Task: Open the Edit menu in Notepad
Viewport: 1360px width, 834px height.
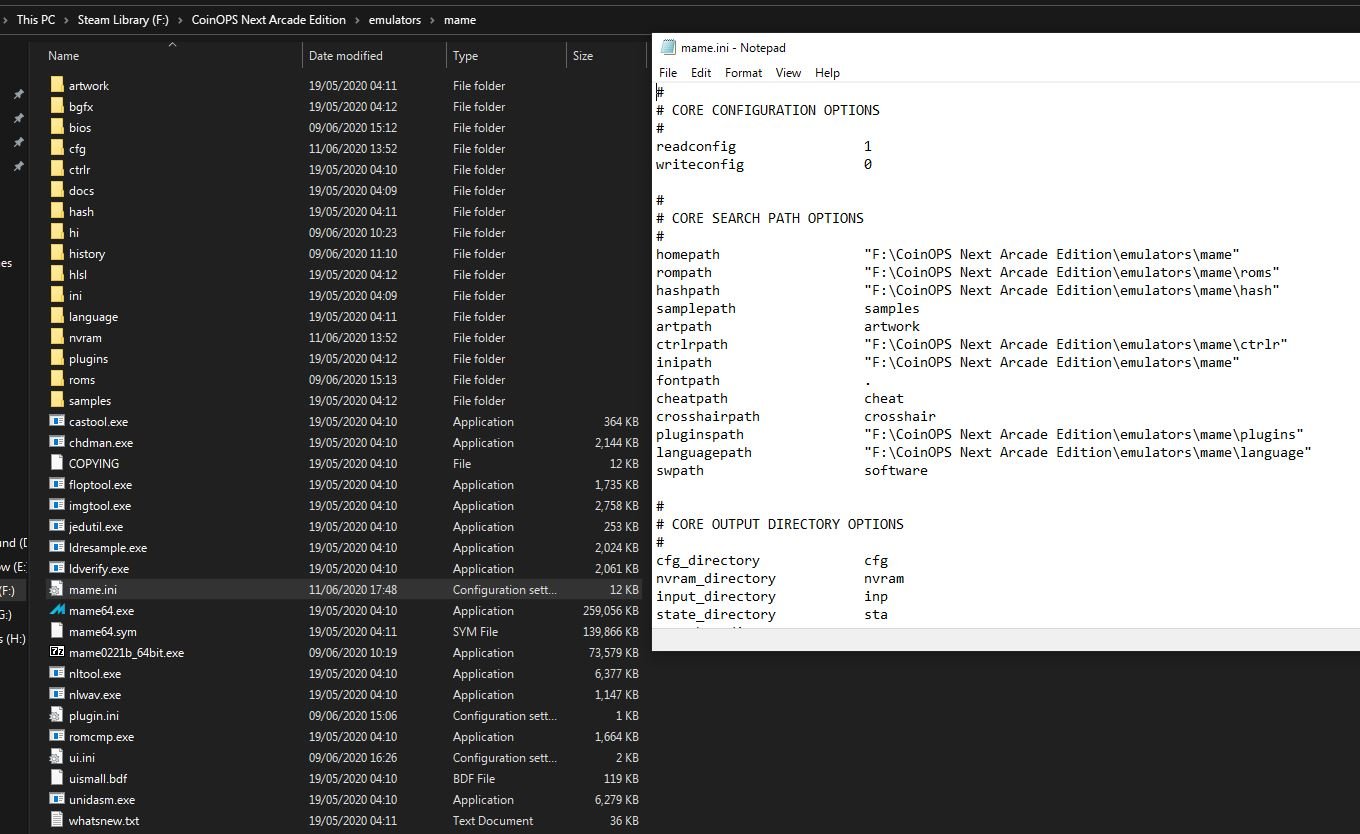Action: point(701,73)
